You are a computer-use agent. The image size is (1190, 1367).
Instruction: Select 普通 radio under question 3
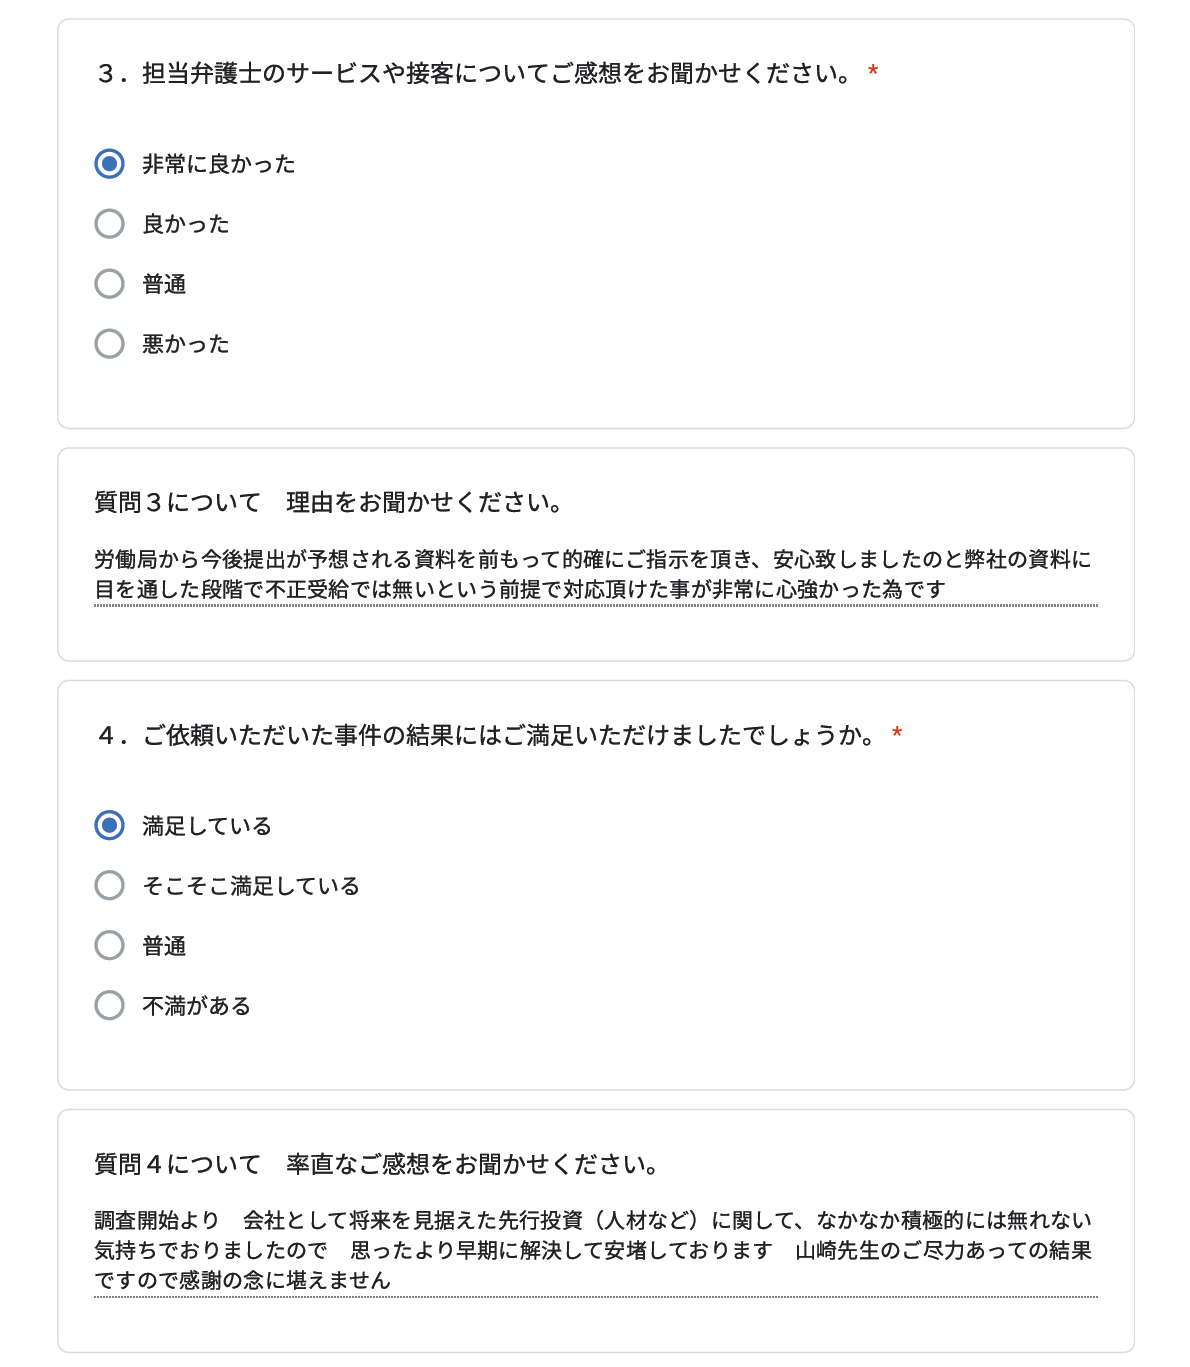point(109,284)
